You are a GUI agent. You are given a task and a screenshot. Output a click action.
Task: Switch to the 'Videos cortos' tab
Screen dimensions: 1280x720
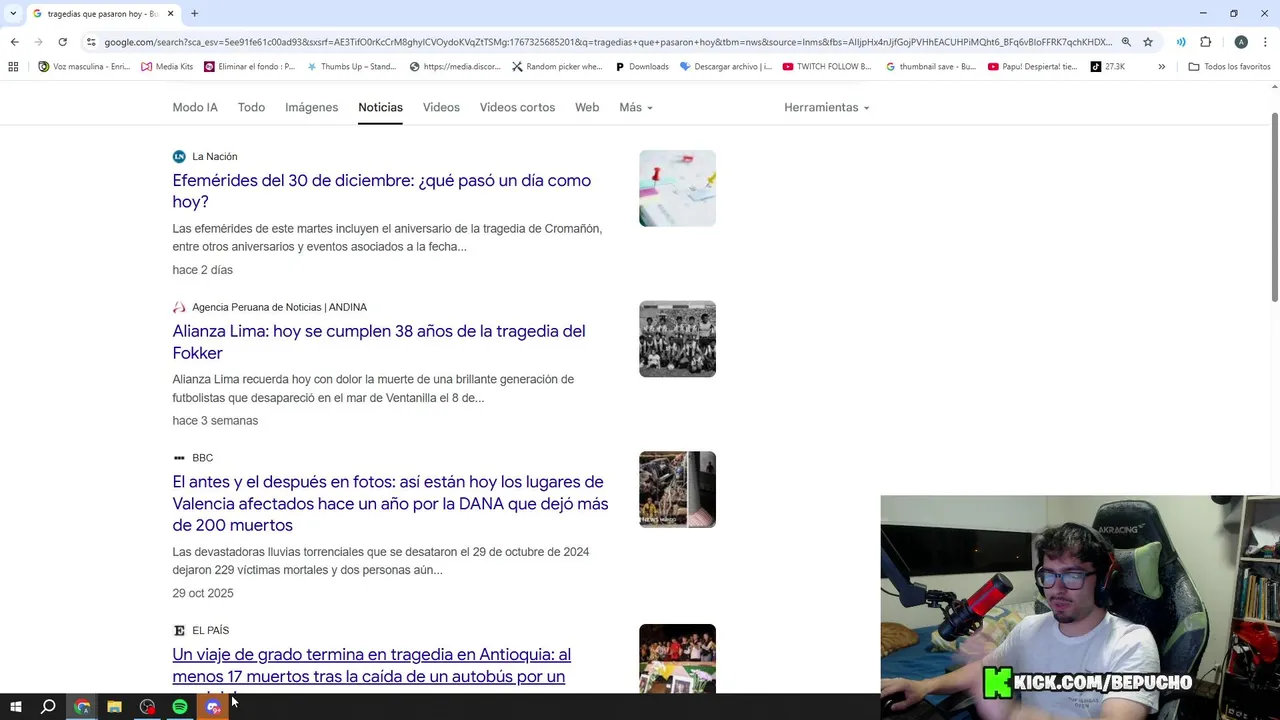coord(517,107)
